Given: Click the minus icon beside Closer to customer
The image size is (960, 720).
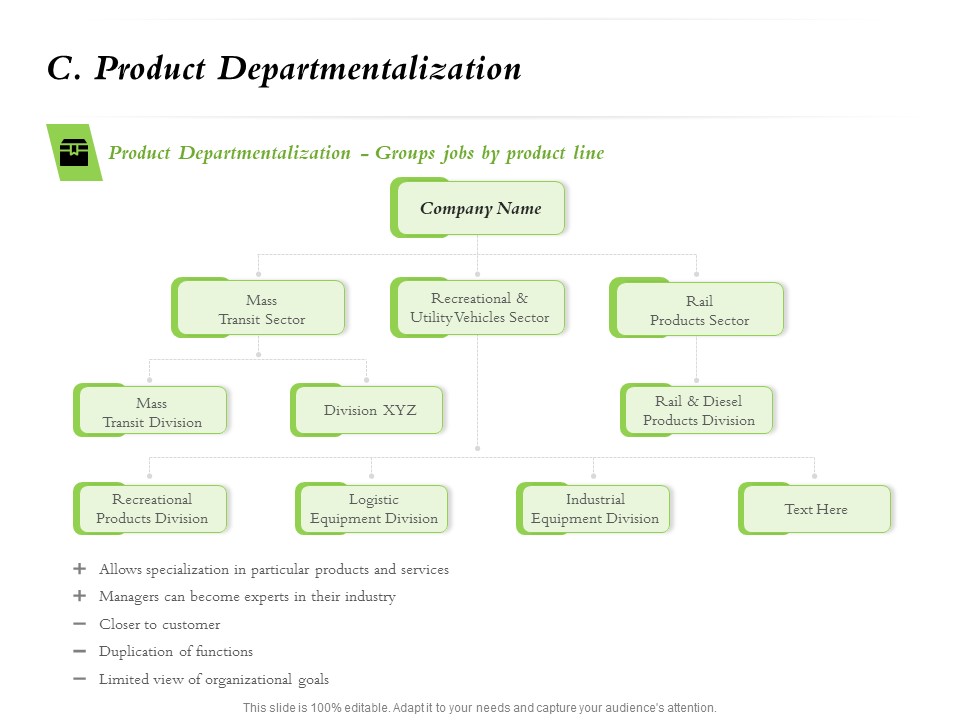Looking at the screenshot, I should [80, 624].
